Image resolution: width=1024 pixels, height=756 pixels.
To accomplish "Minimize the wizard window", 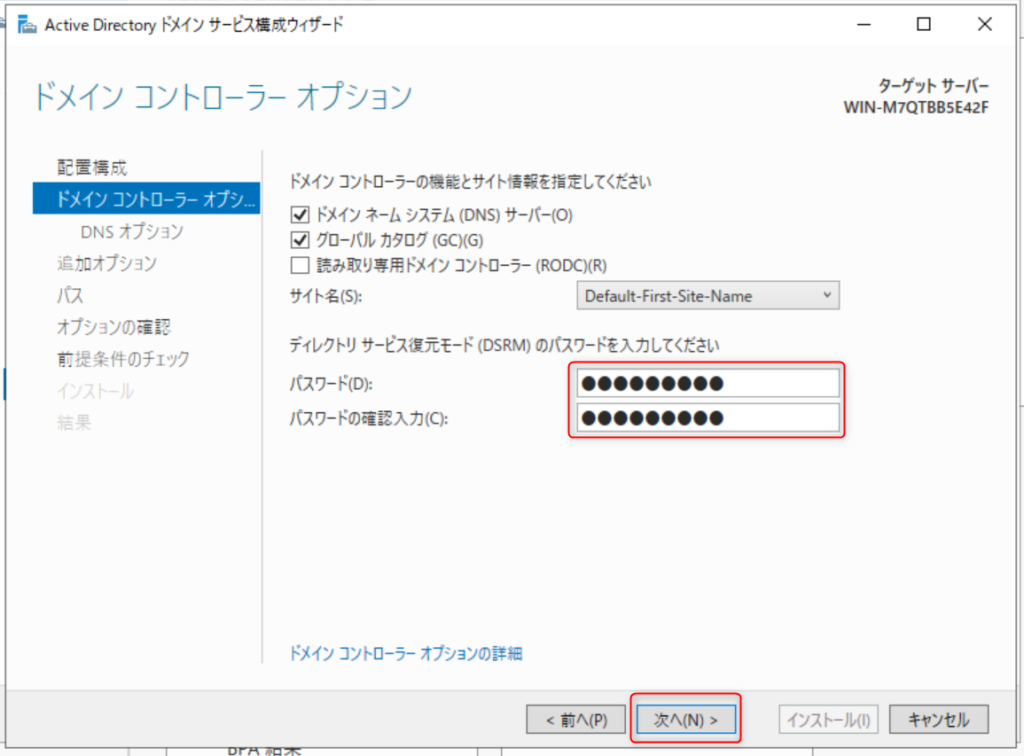I will click(x=864, y=25).
